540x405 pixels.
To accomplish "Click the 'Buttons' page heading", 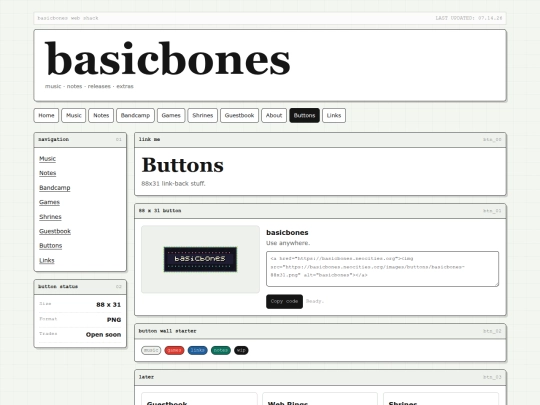I will tap(183, 165).
